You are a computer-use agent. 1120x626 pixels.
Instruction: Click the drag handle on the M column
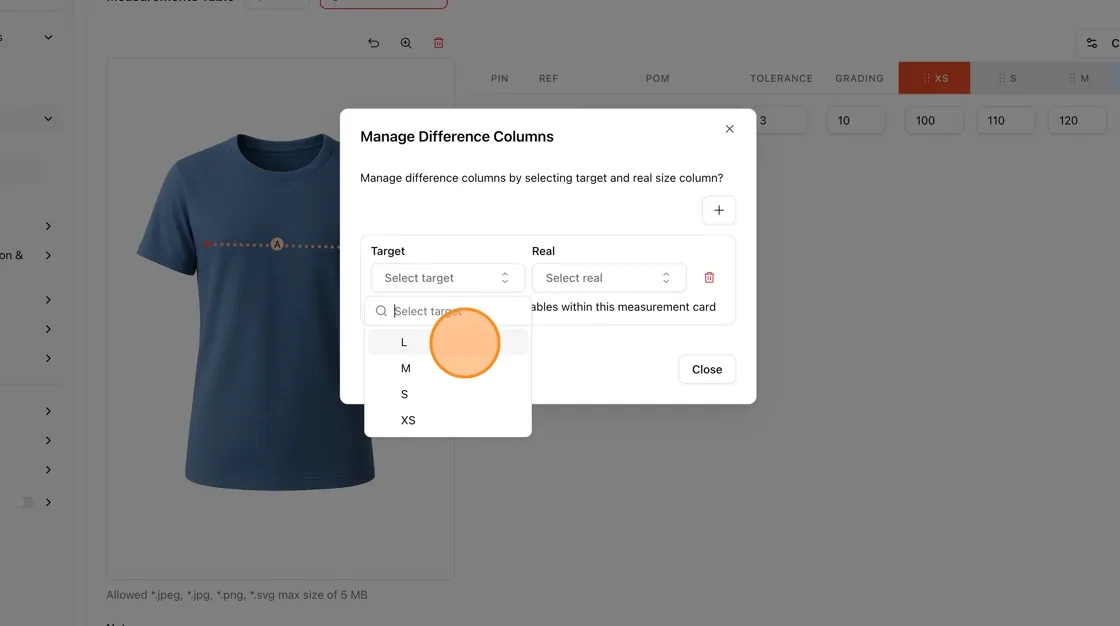(1071, 79)
